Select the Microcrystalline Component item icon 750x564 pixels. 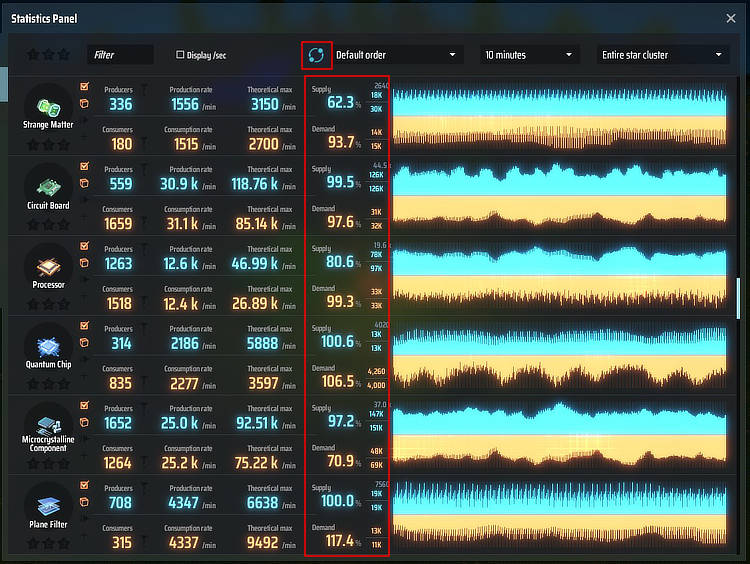click(x=49, y=425)
